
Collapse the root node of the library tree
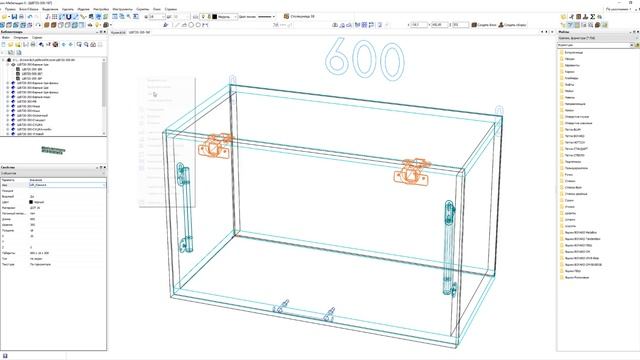click(x=3, y=60)
